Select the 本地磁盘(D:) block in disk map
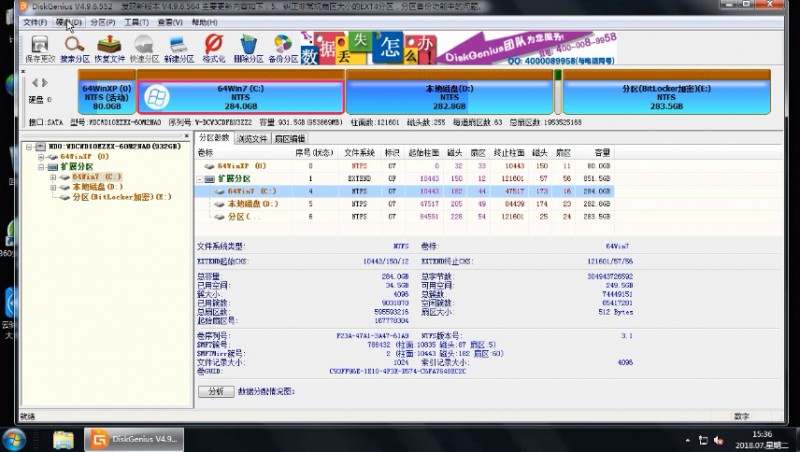This screenshot has height=452, width=800. [449, 92]
